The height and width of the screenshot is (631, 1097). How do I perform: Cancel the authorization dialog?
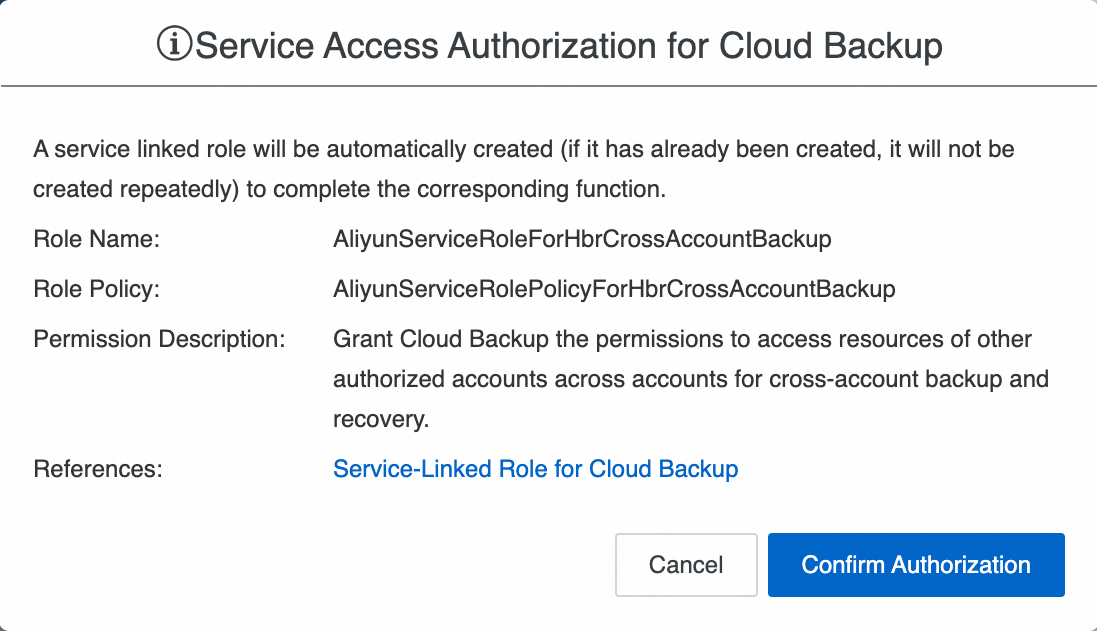point(685,565)
